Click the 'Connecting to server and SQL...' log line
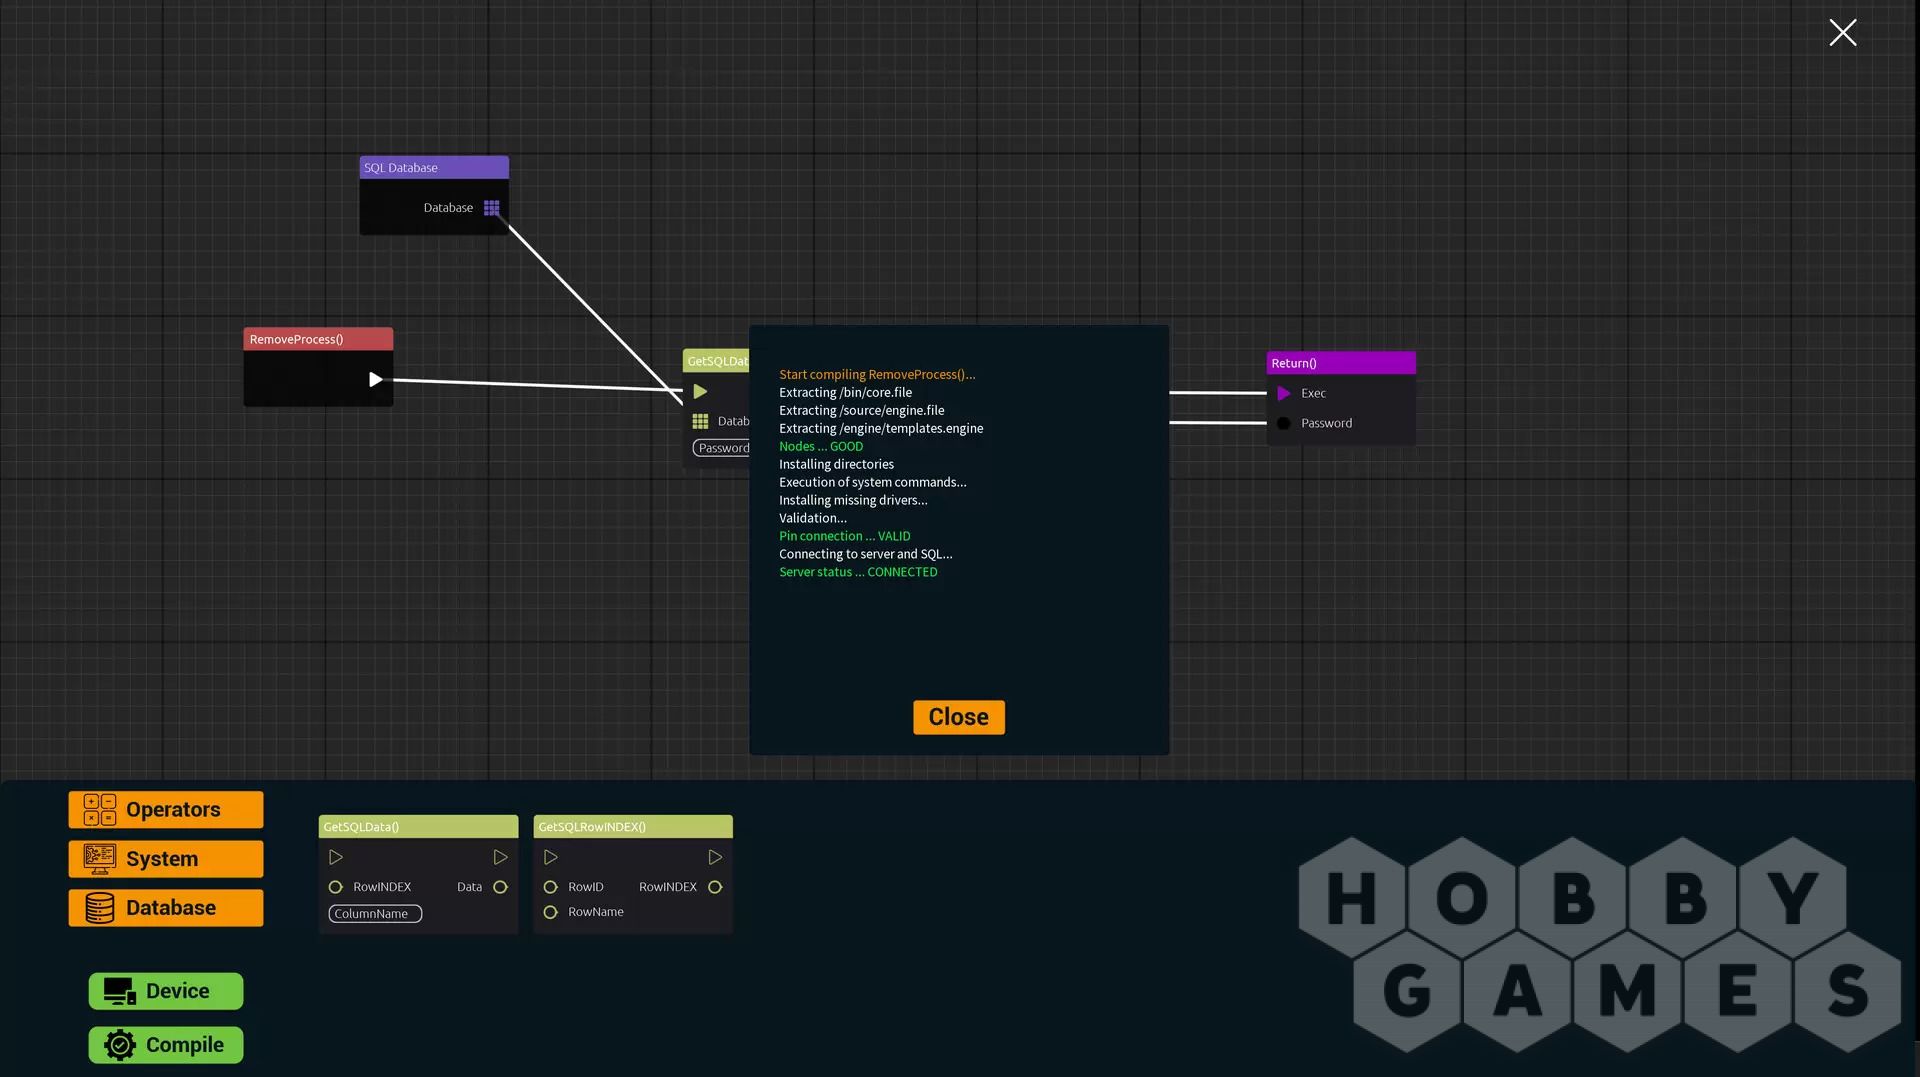Screen dimensions: 1920x1077 click(866, 555)
